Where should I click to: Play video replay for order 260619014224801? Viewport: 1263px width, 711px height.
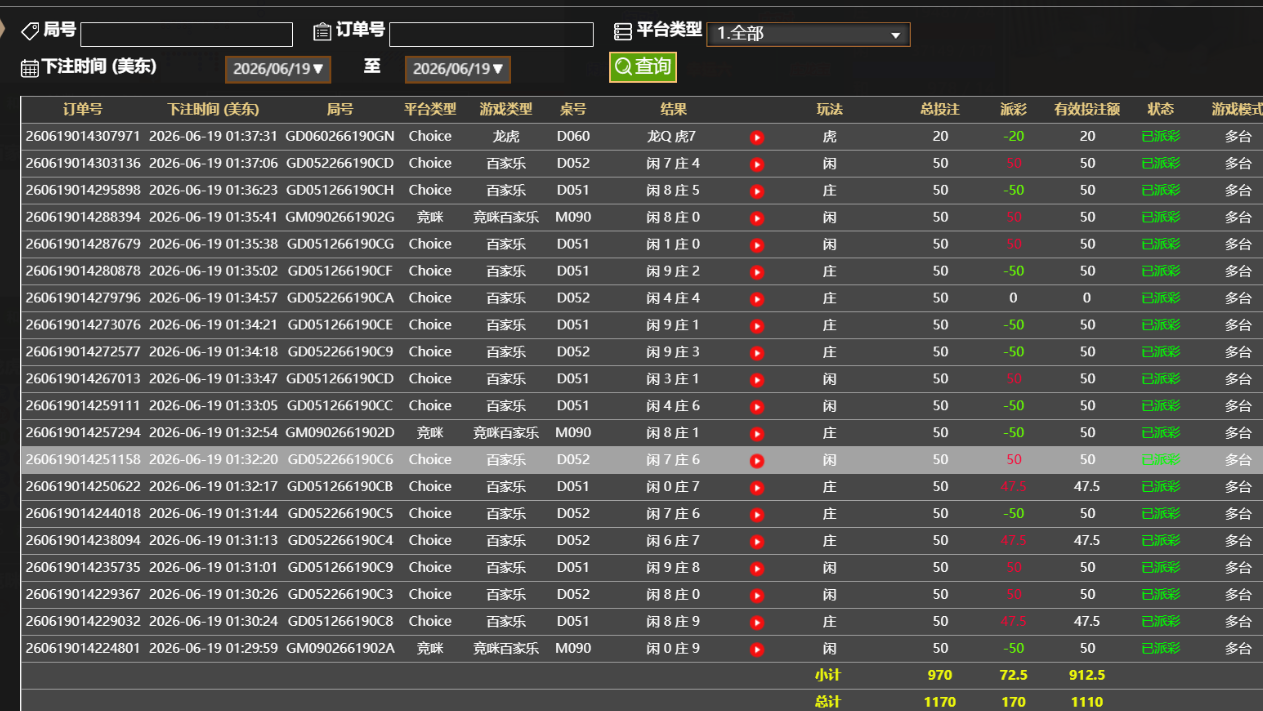point(757,650)
